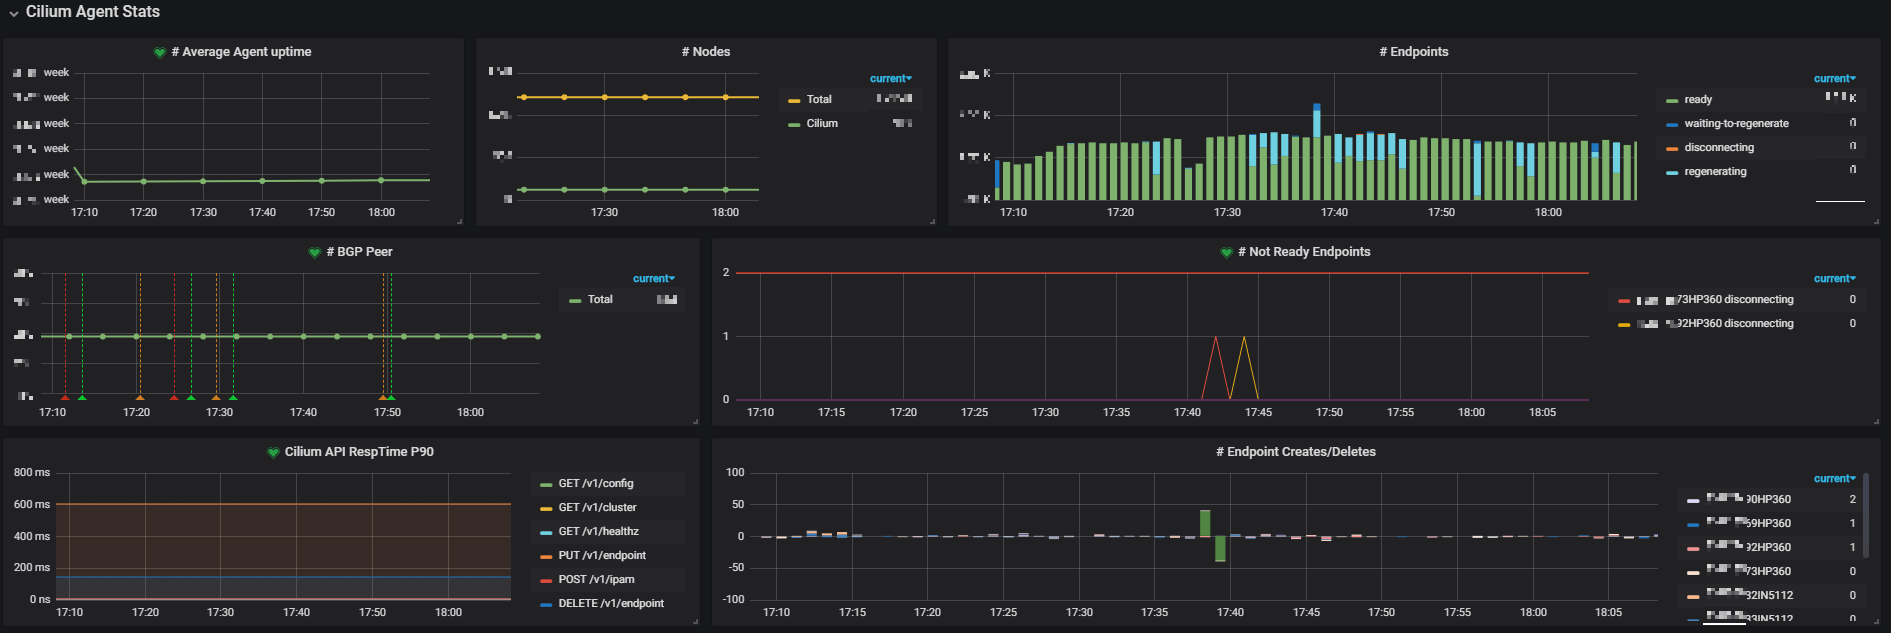
Task: Toggle the 'ready' series in Endpoints legend
Action: (x=1697, y=100)
